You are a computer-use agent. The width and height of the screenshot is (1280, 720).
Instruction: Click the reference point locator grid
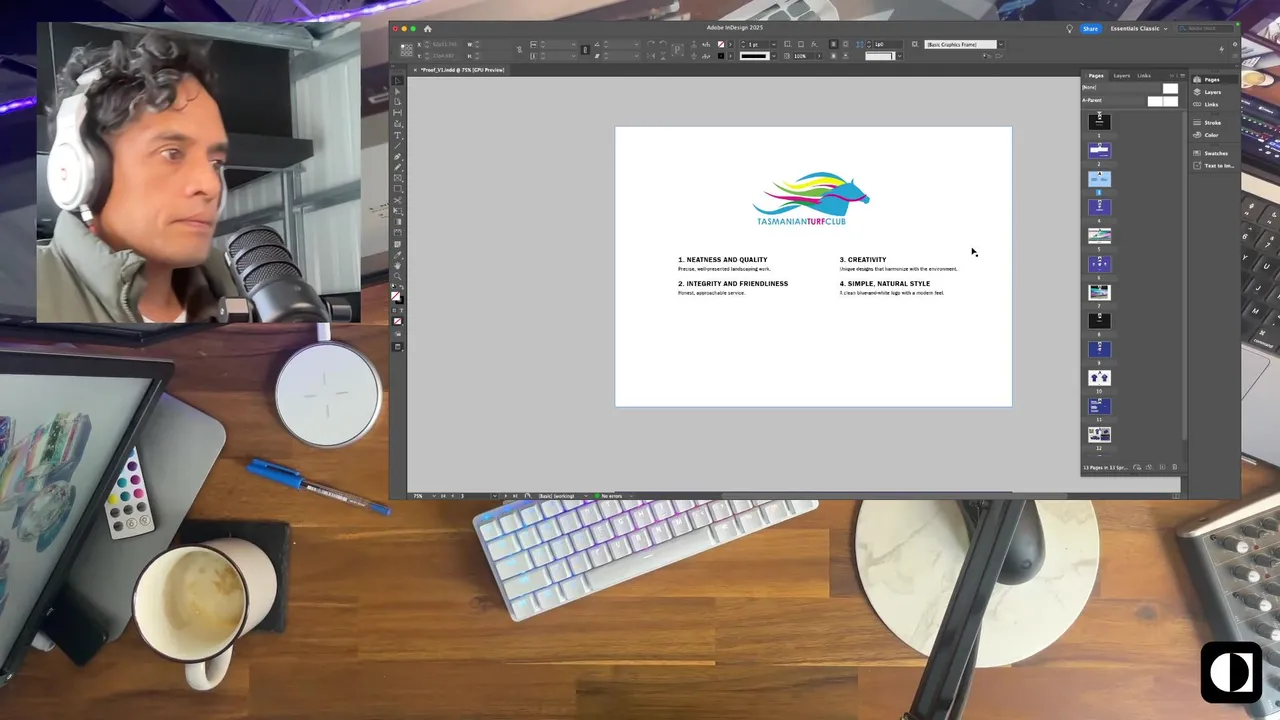tap(406, 50)
